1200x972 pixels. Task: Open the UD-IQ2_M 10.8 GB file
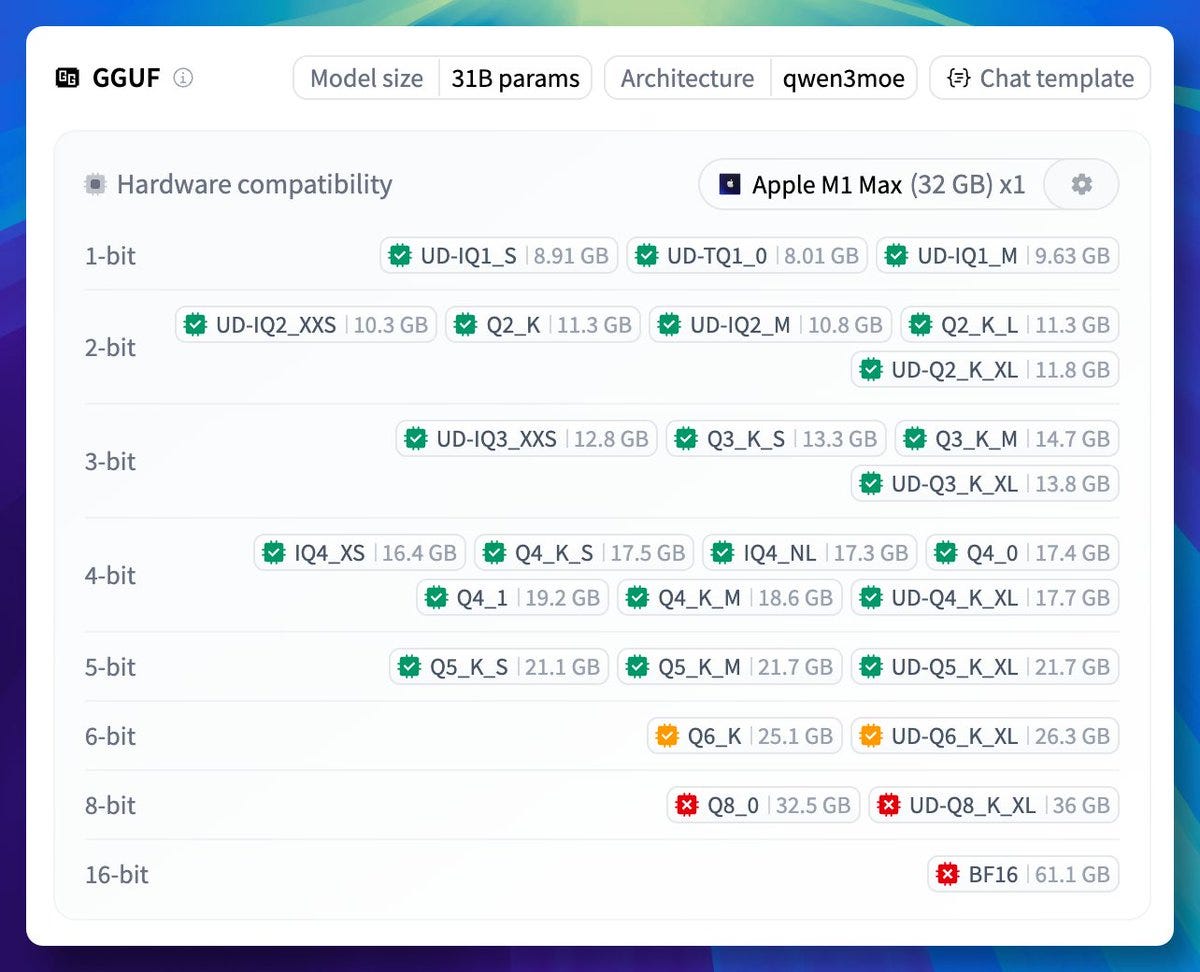(x=770, y=324)
